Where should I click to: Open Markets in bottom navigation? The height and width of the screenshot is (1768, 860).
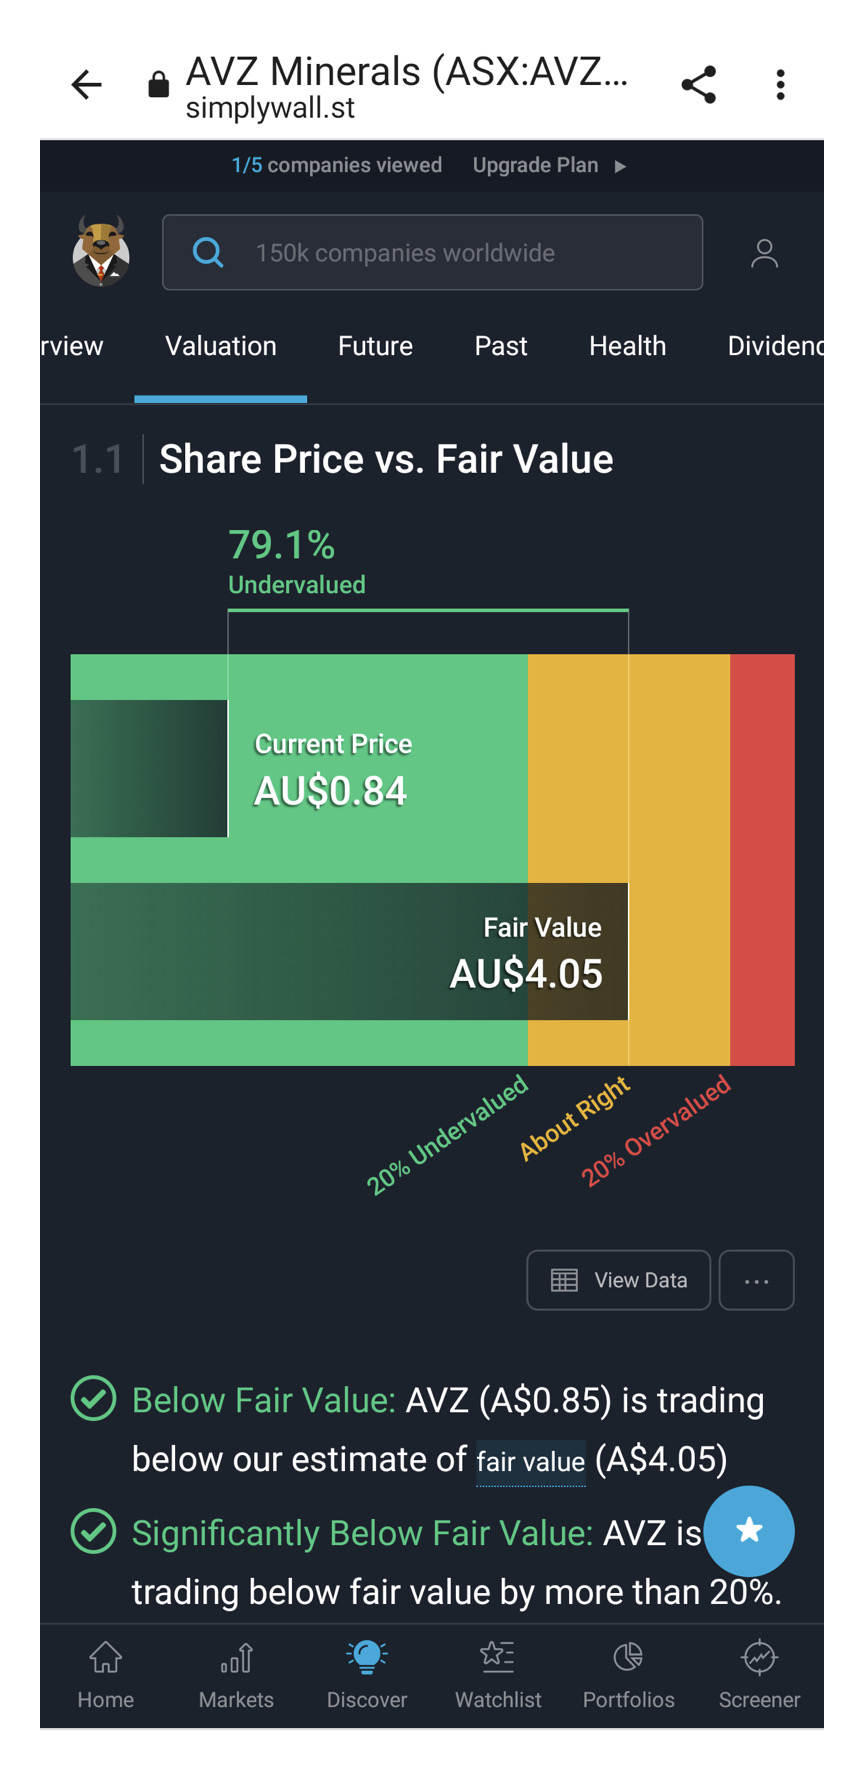click(x=236, y=1674)
